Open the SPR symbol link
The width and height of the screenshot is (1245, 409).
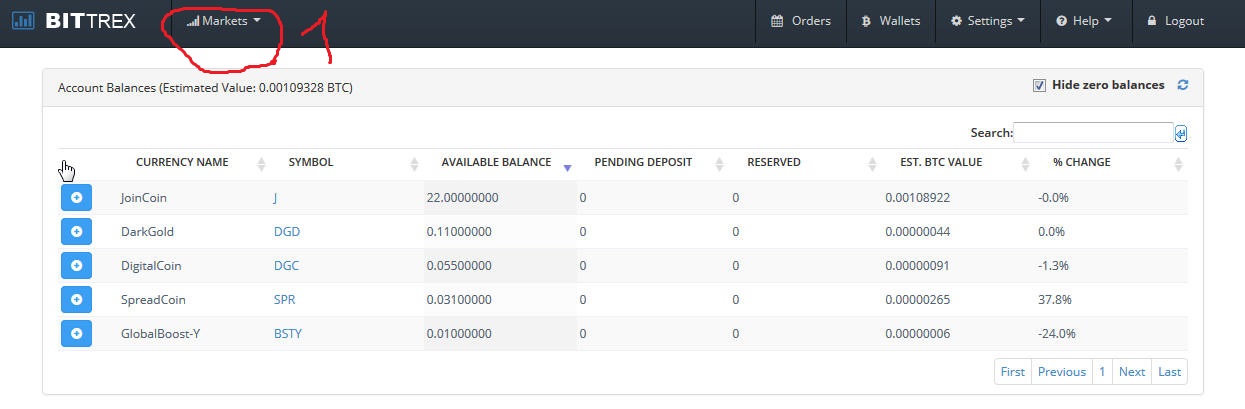pyautogui.click(x=284, y=300)
